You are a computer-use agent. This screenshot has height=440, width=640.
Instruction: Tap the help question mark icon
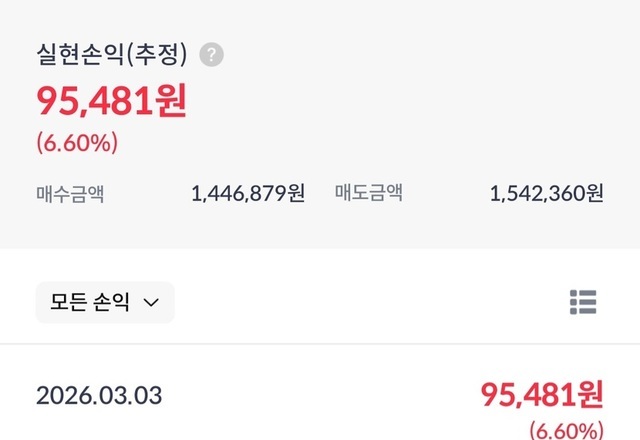(x=211, y=55)
